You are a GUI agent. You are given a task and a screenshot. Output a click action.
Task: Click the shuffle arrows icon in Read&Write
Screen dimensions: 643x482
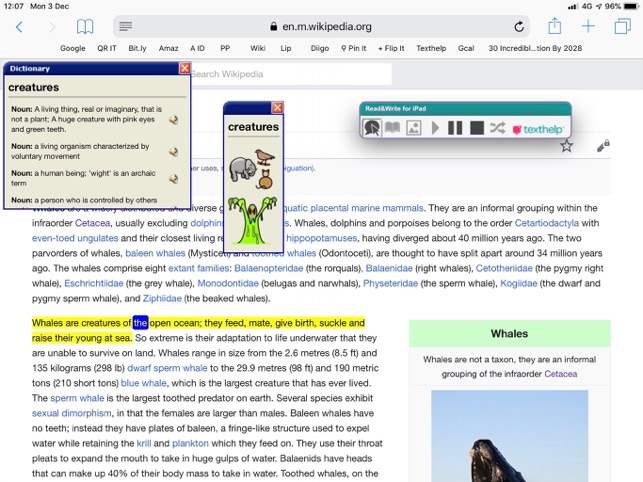click(x=498, y=128)
